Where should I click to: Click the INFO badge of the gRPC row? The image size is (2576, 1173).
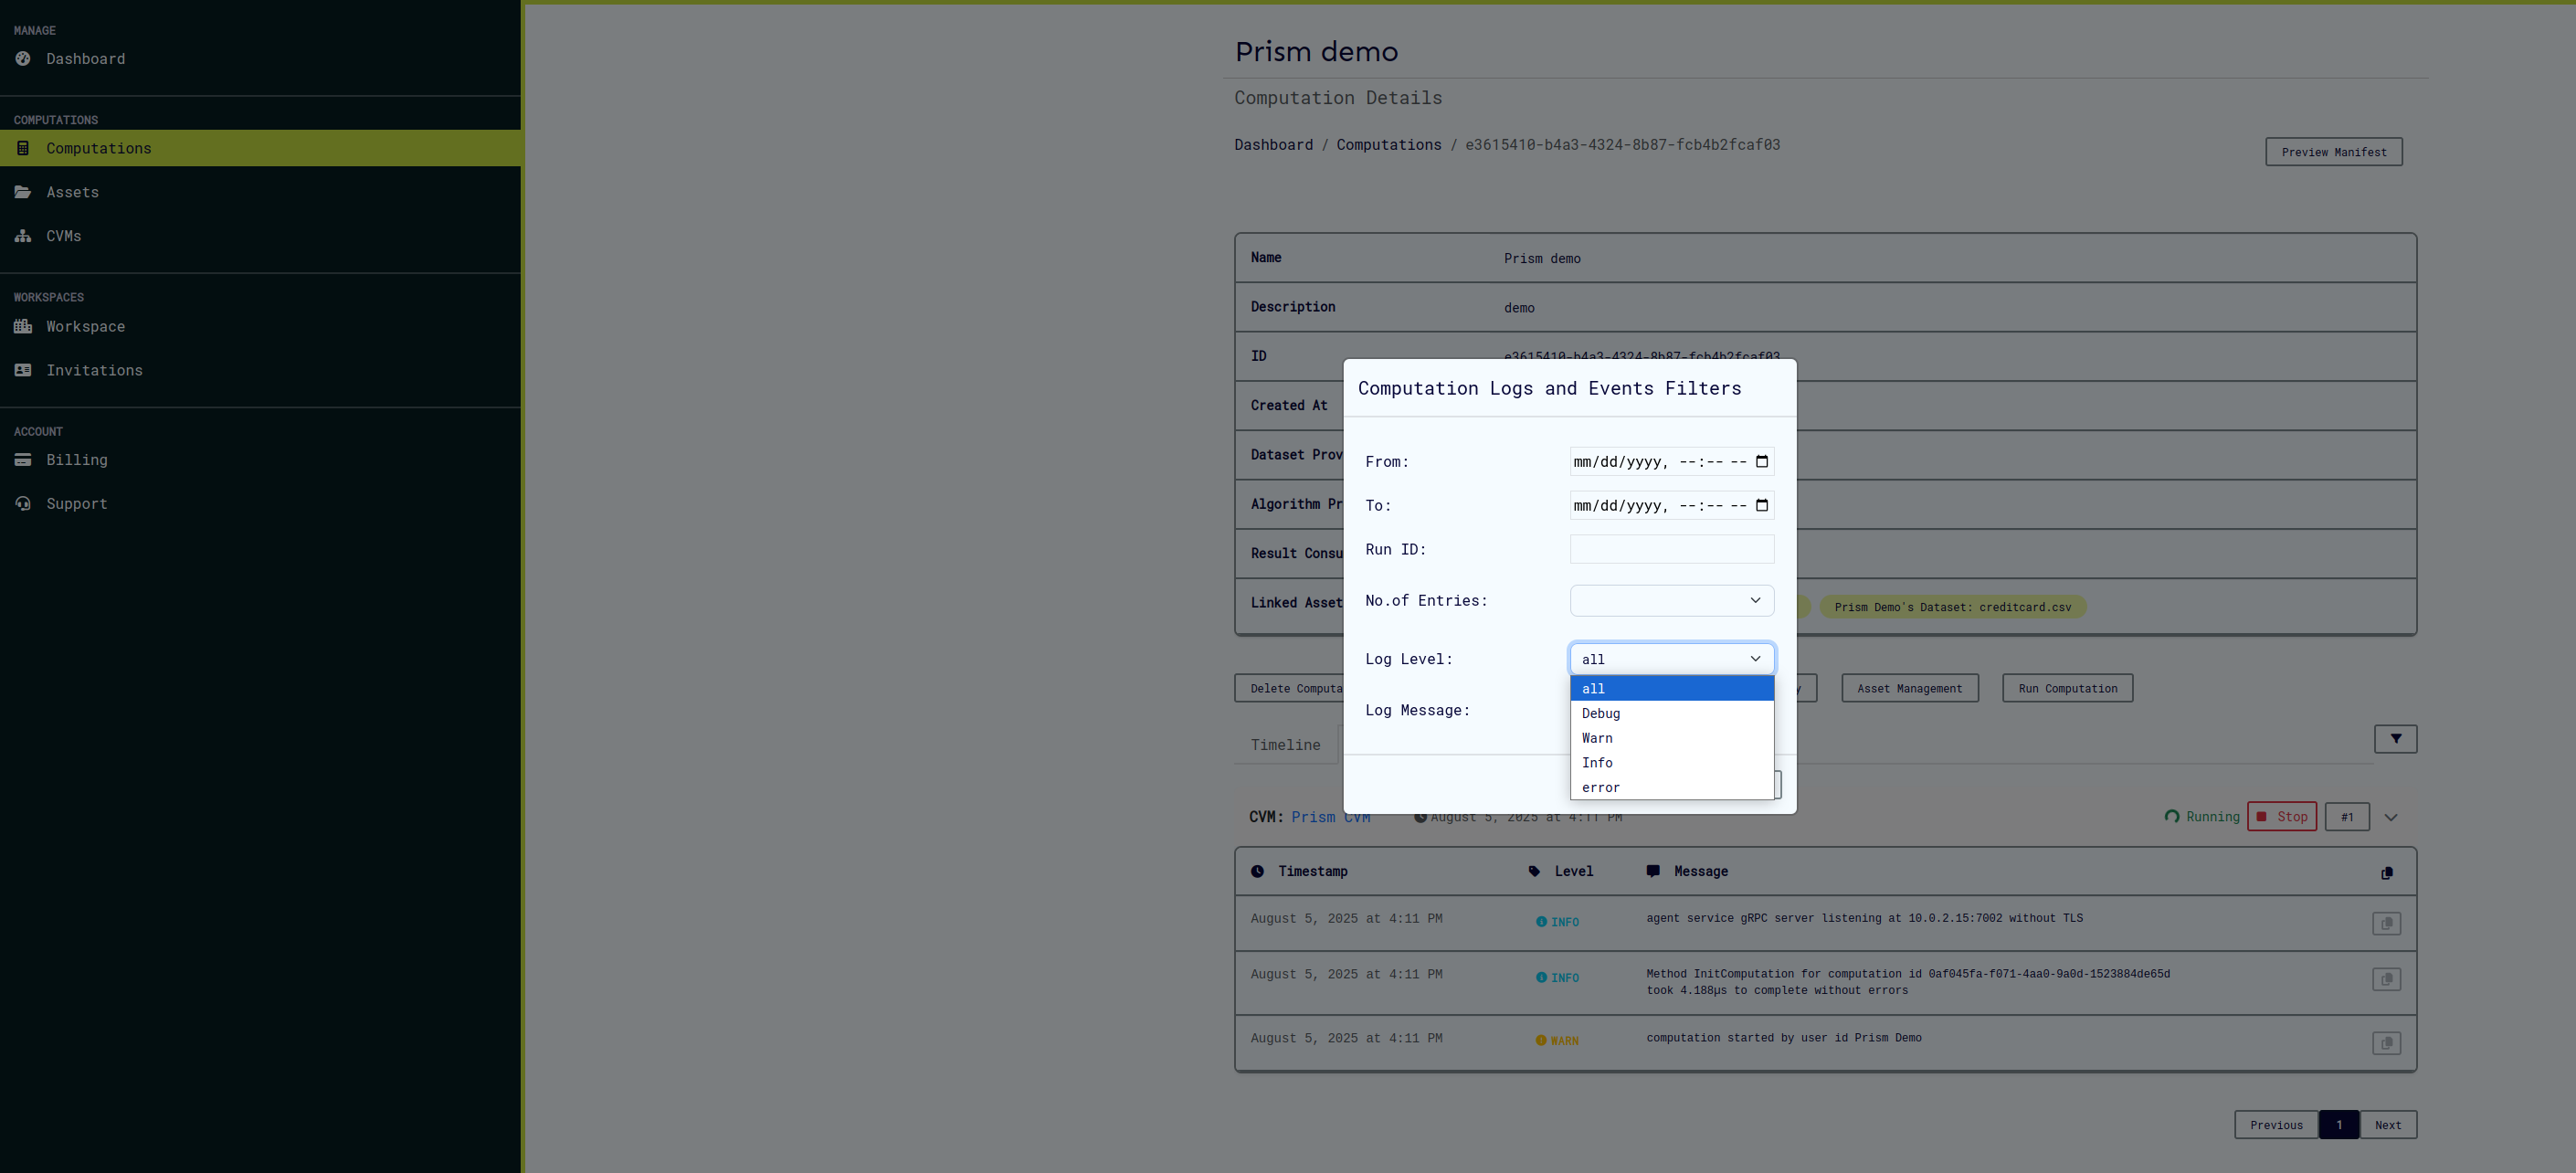click(1556, 922)
